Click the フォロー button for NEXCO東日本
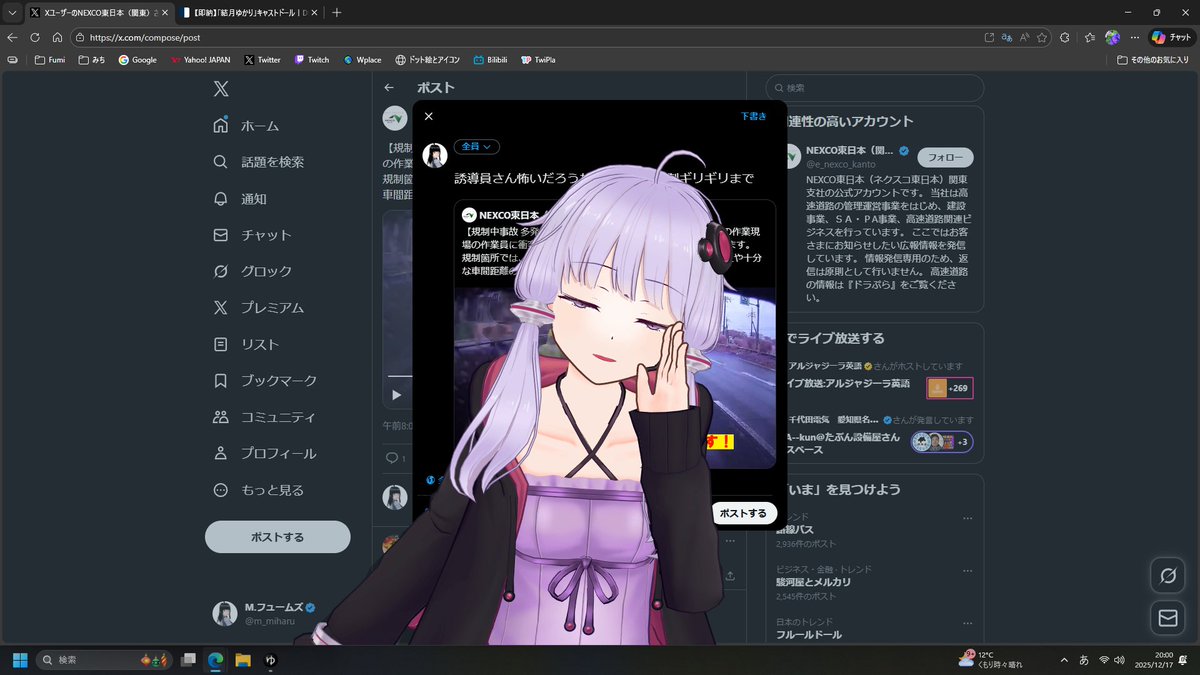 (944, 157)
